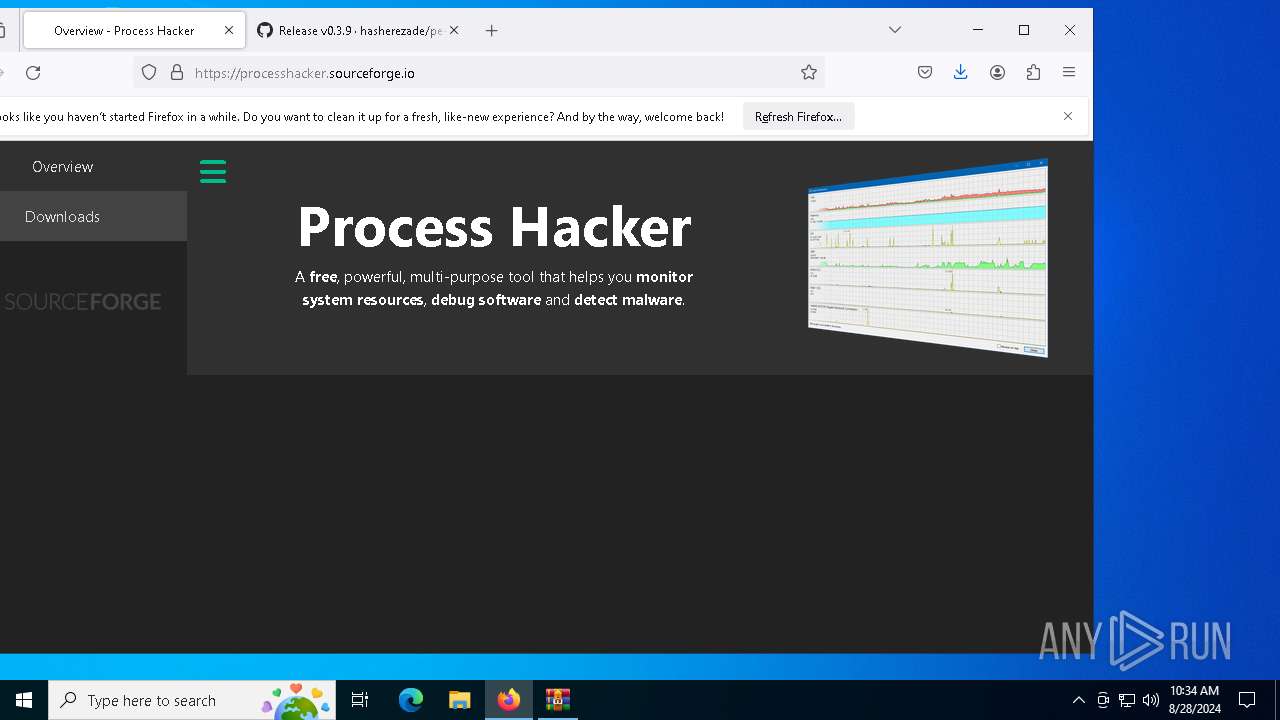Expand the list all tabs dropdown

point(895,30)
